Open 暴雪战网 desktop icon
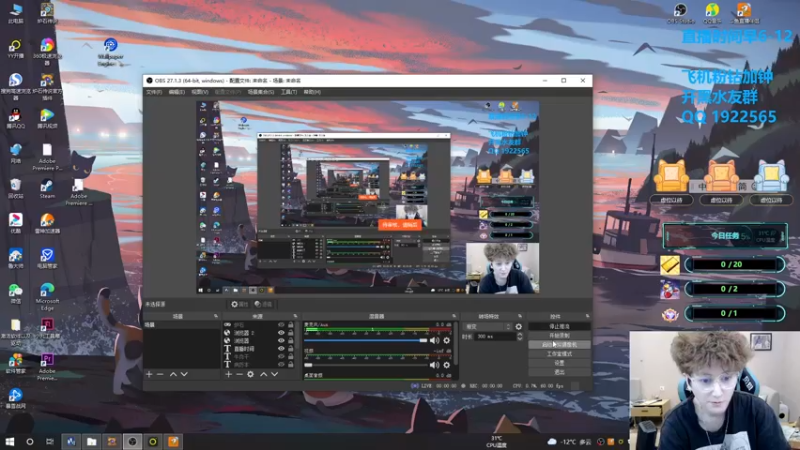The width and height of the screenshot is (800, 450). 15,399
